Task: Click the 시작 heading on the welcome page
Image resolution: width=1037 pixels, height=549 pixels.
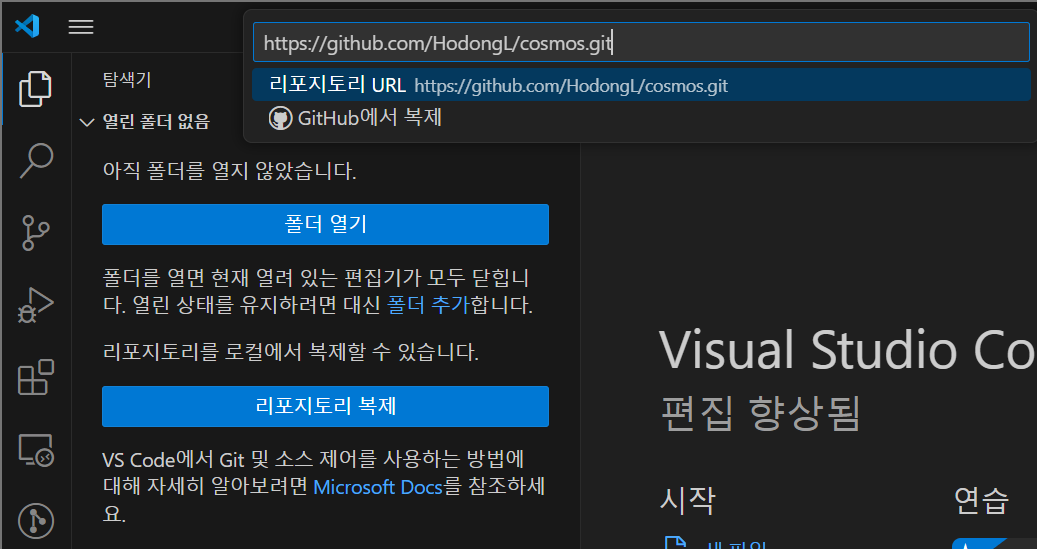Action: pos(688,499)
